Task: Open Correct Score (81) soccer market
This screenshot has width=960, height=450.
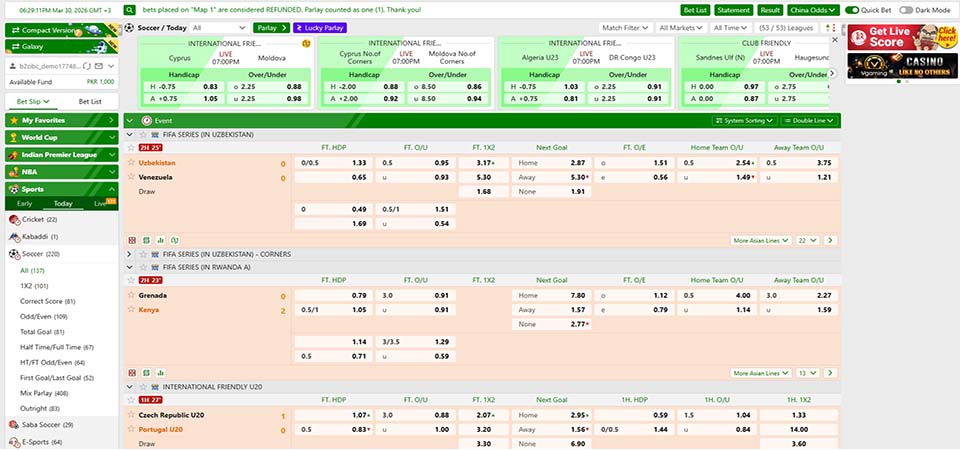Action: click(x=48, y=301)
